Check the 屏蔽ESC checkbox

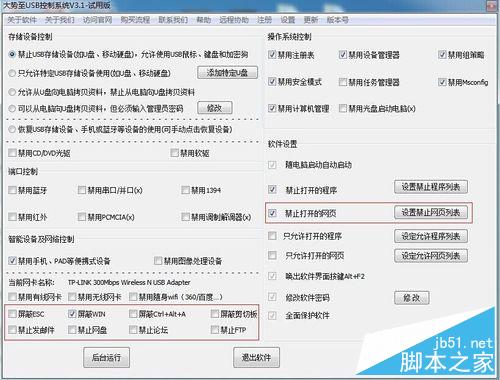[12, 314]
